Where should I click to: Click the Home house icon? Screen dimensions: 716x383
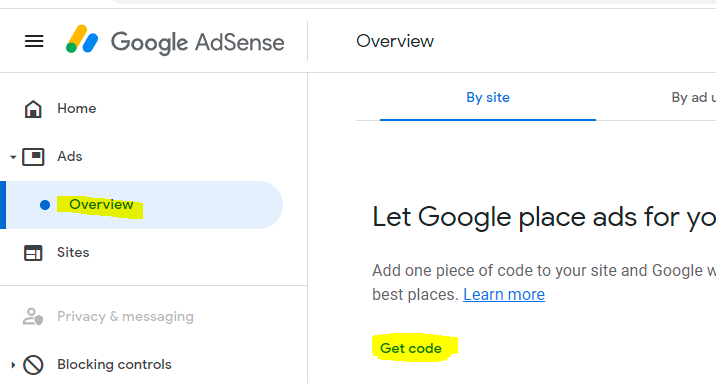coord(33,109)
